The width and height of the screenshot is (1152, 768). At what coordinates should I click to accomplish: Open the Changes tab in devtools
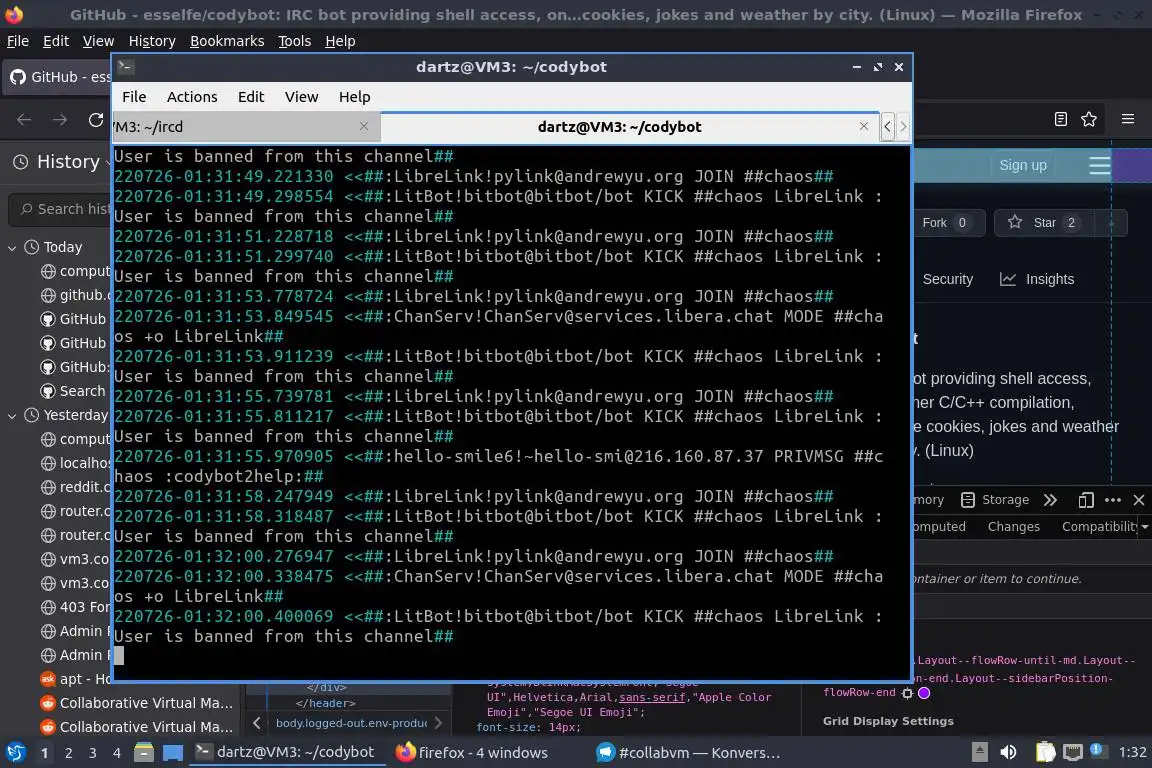(x=1013, y=526)
